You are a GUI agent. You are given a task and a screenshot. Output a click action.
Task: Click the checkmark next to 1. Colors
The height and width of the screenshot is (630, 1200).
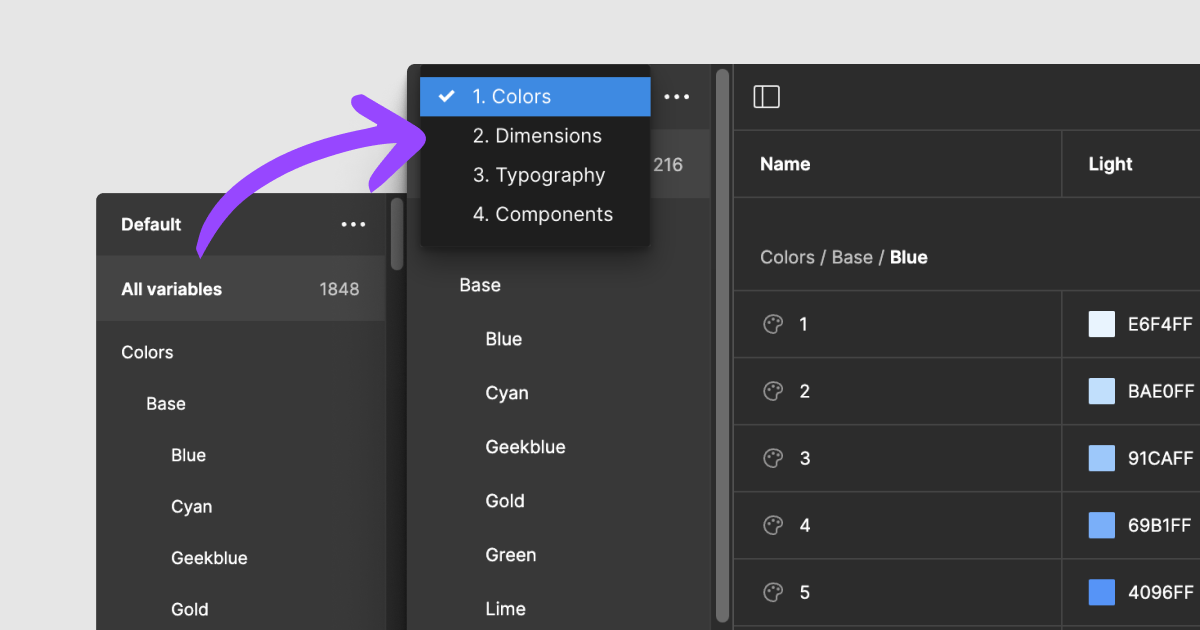point(447,96)
